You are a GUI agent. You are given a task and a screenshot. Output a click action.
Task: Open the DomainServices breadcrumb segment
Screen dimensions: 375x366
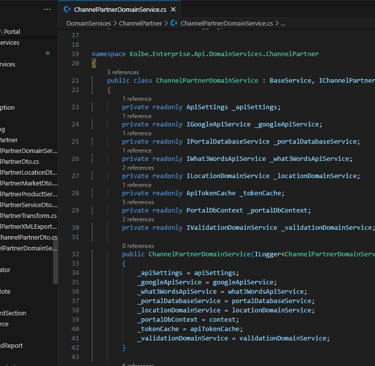[x=88, y=24]
